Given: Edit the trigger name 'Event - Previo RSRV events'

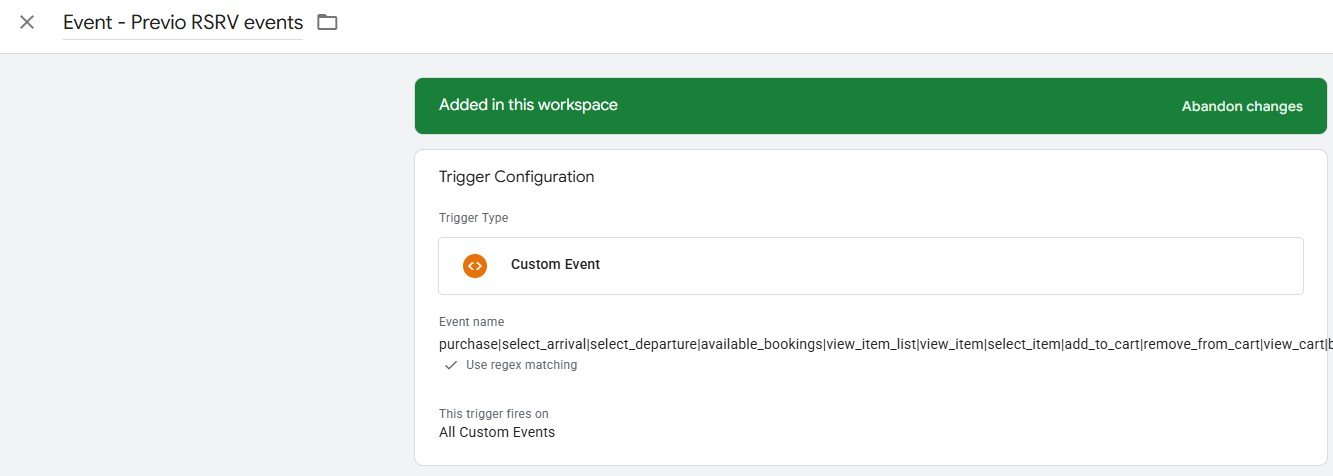Looking at the screenshot, I should [x=183, y=22].
